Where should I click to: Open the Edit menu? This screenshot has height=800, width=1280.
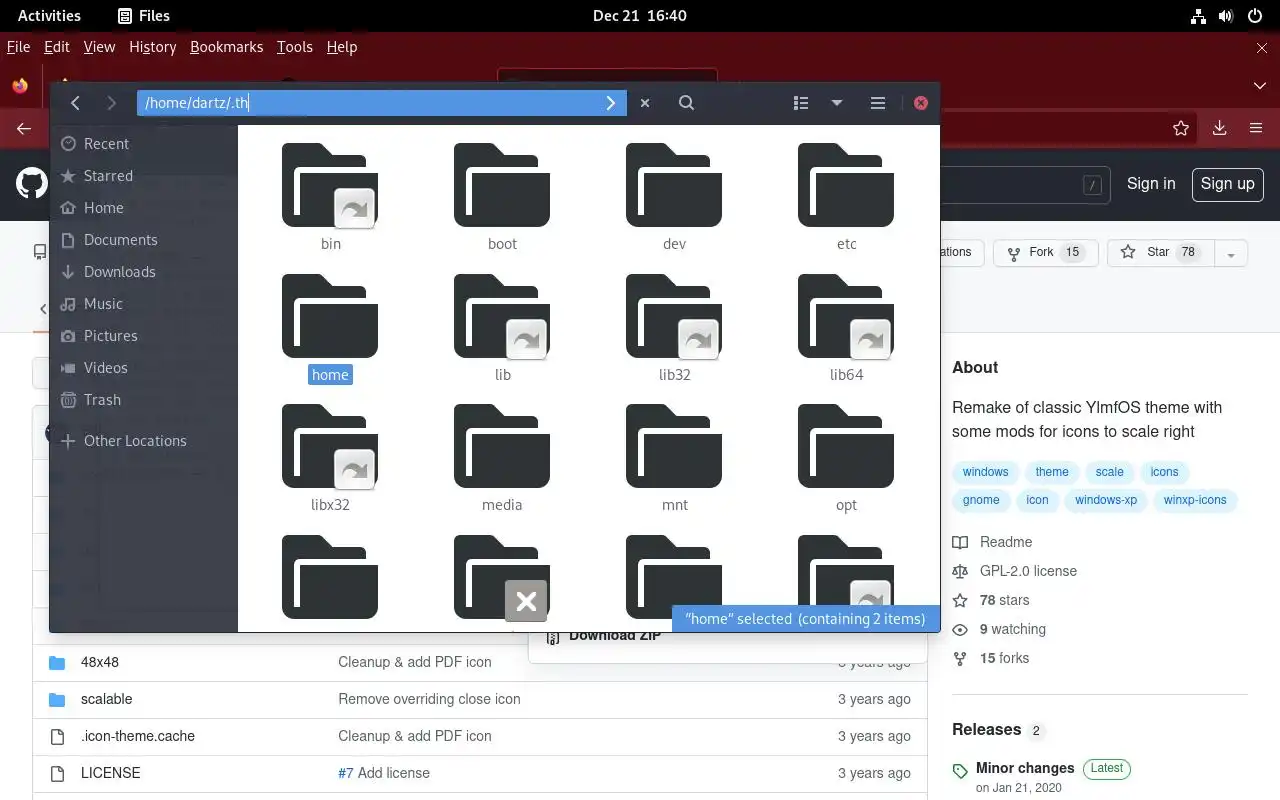57,47
